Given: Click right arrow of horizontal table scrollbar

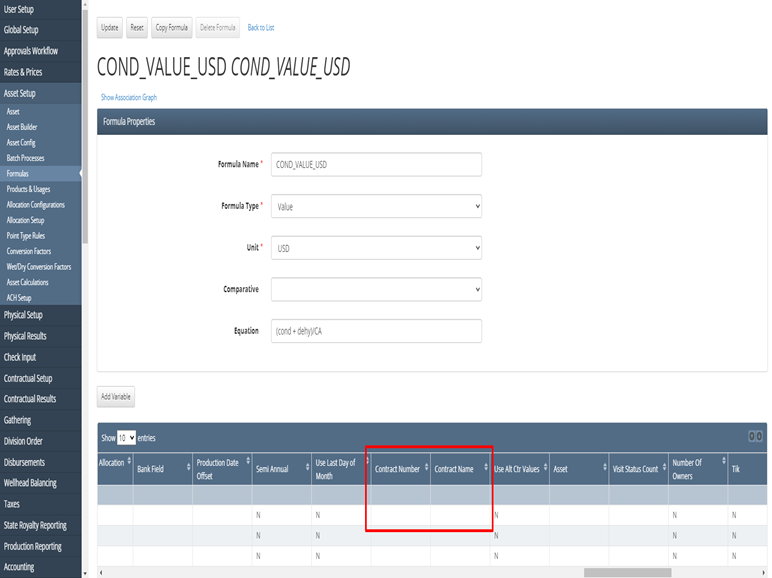Looking at the screenshot, I should [x=764, y=572].
